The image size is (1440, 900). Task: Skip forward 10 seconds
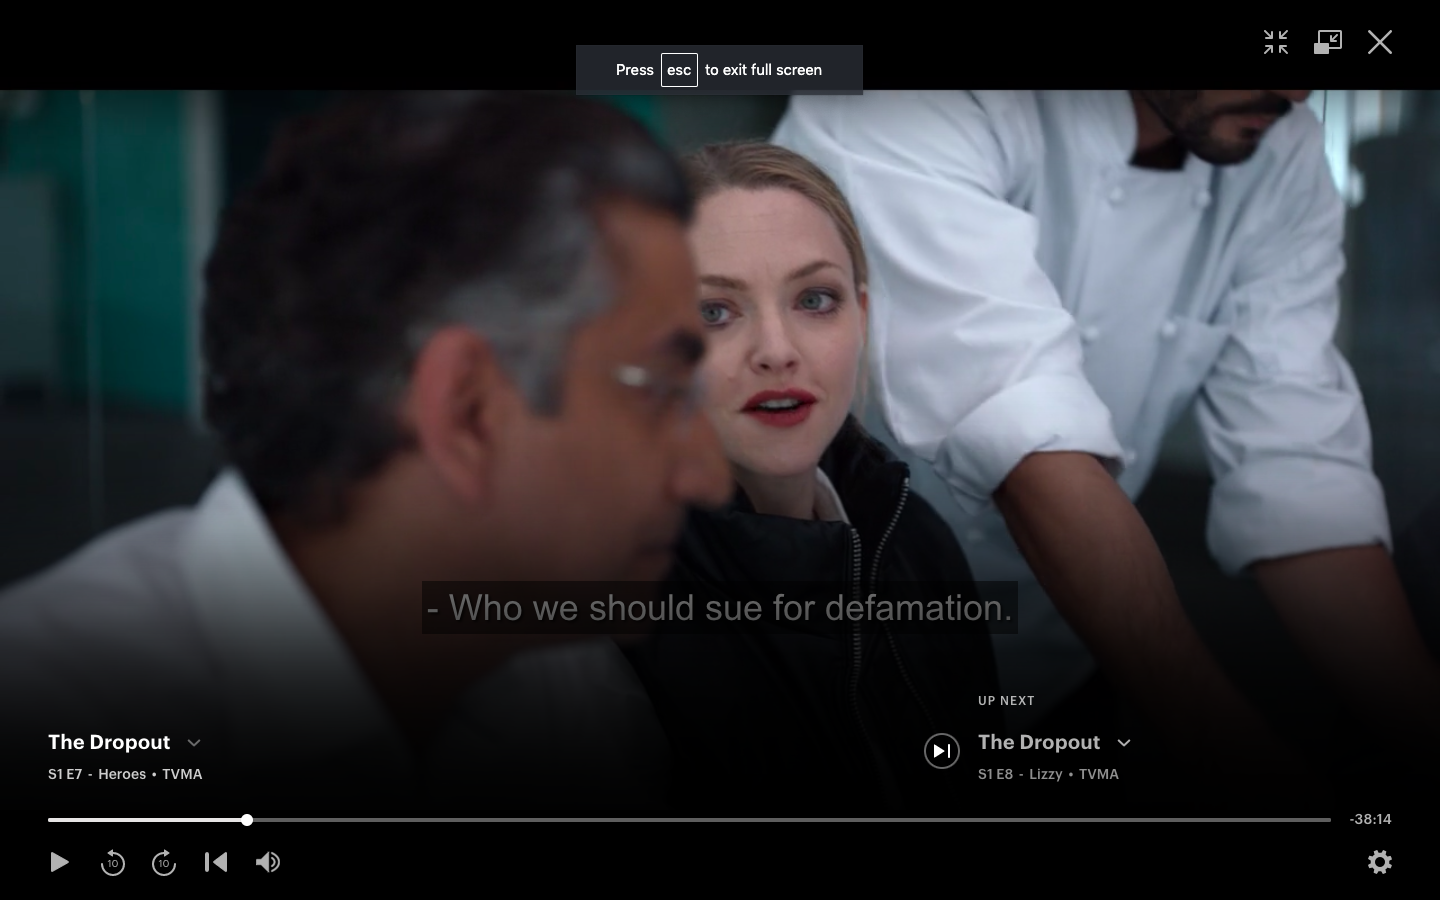pos(164,862)
